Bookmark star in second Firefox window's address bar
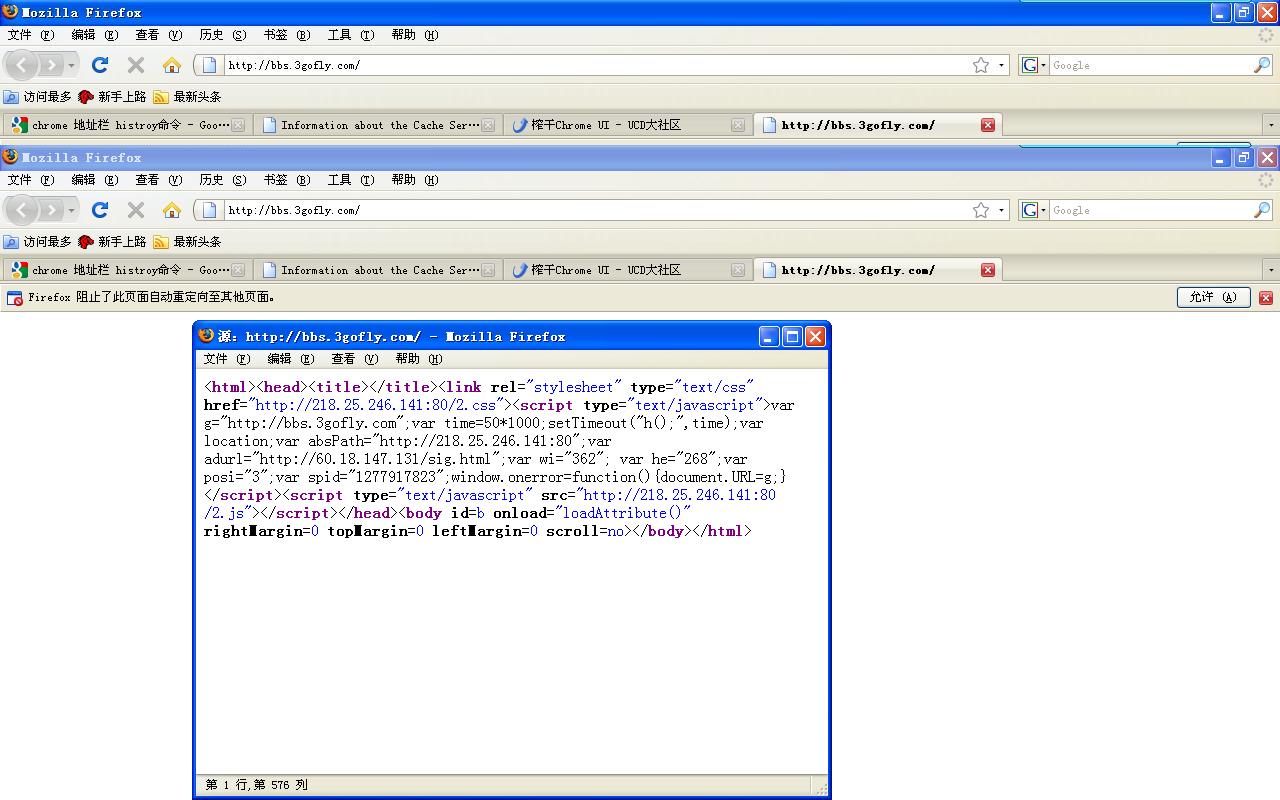The width and height of the screenshot is (1280, 800). (981, 210)
